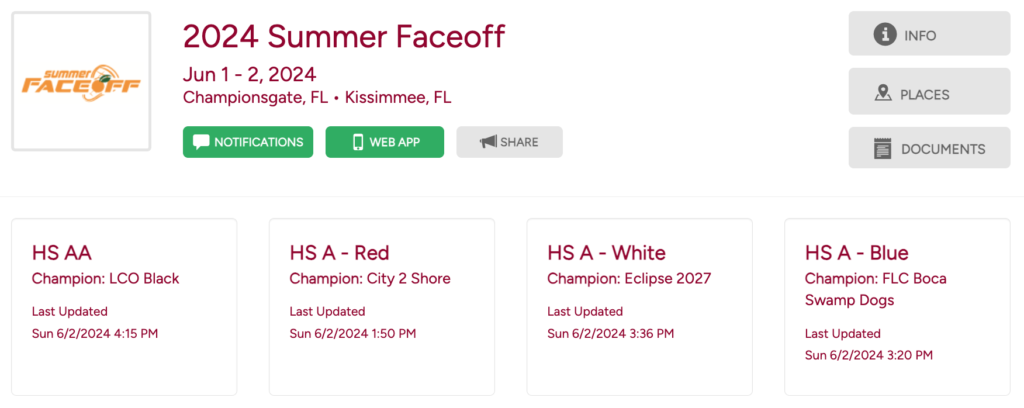Select the HS AA division heading
Screen dimensions: 1024x408
pyautogui.click(x=62, y=253)
